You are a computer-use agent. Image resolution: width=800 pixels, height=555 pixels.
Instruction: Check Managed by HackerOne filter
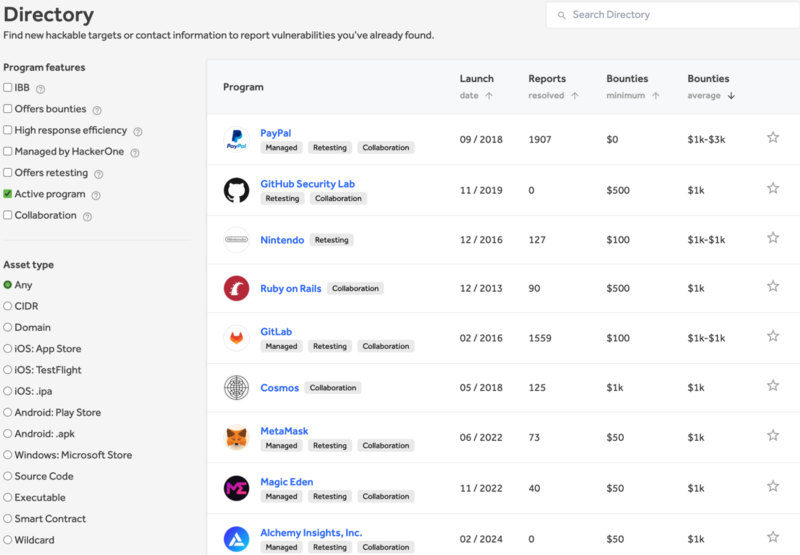click(x=8, y=152)
